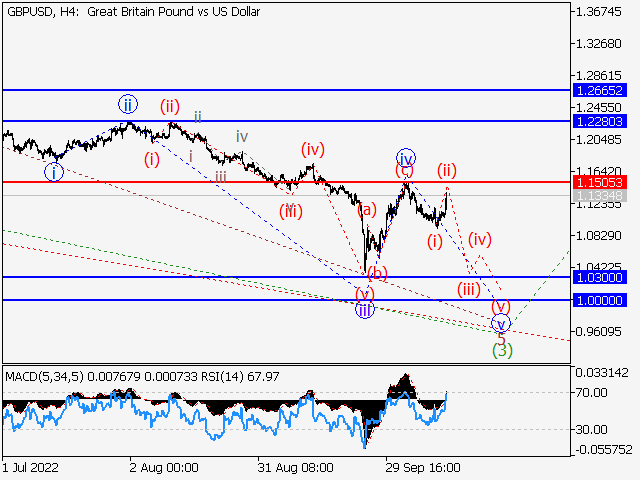This screenshot has width=640, height=480.
Task: Click the 0.96095 price axis value
Action: click(x=598, y=331)
